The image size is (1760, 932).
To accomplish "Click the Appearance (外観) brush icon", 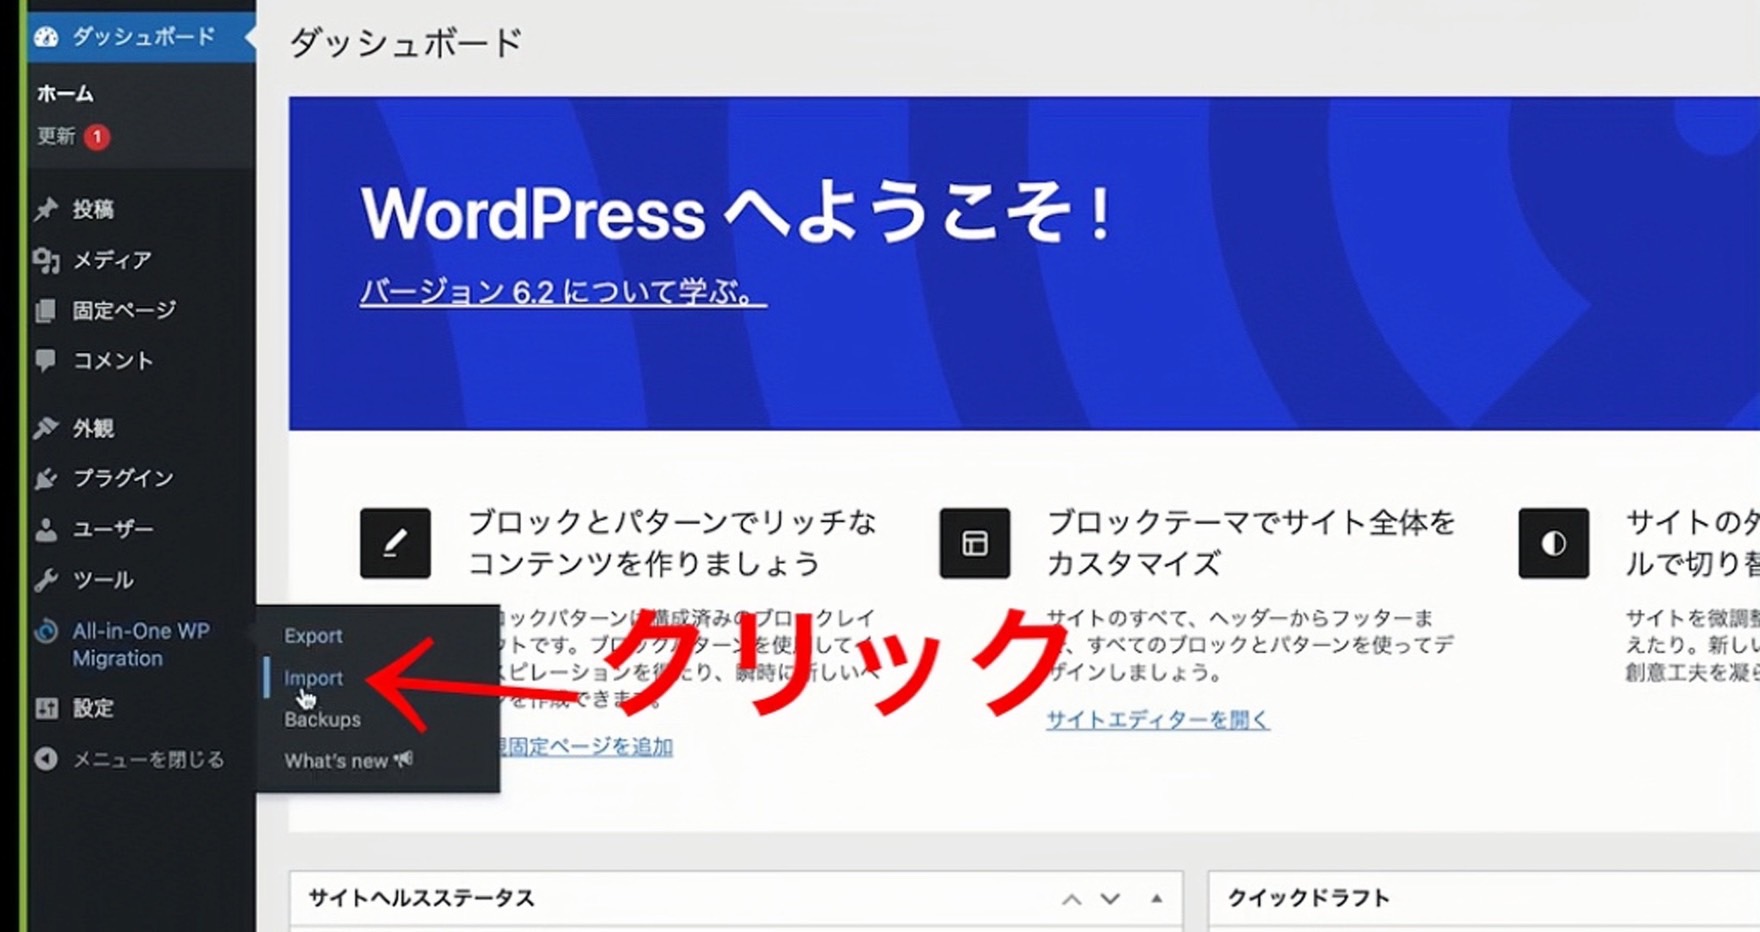I will coord(46,428).
